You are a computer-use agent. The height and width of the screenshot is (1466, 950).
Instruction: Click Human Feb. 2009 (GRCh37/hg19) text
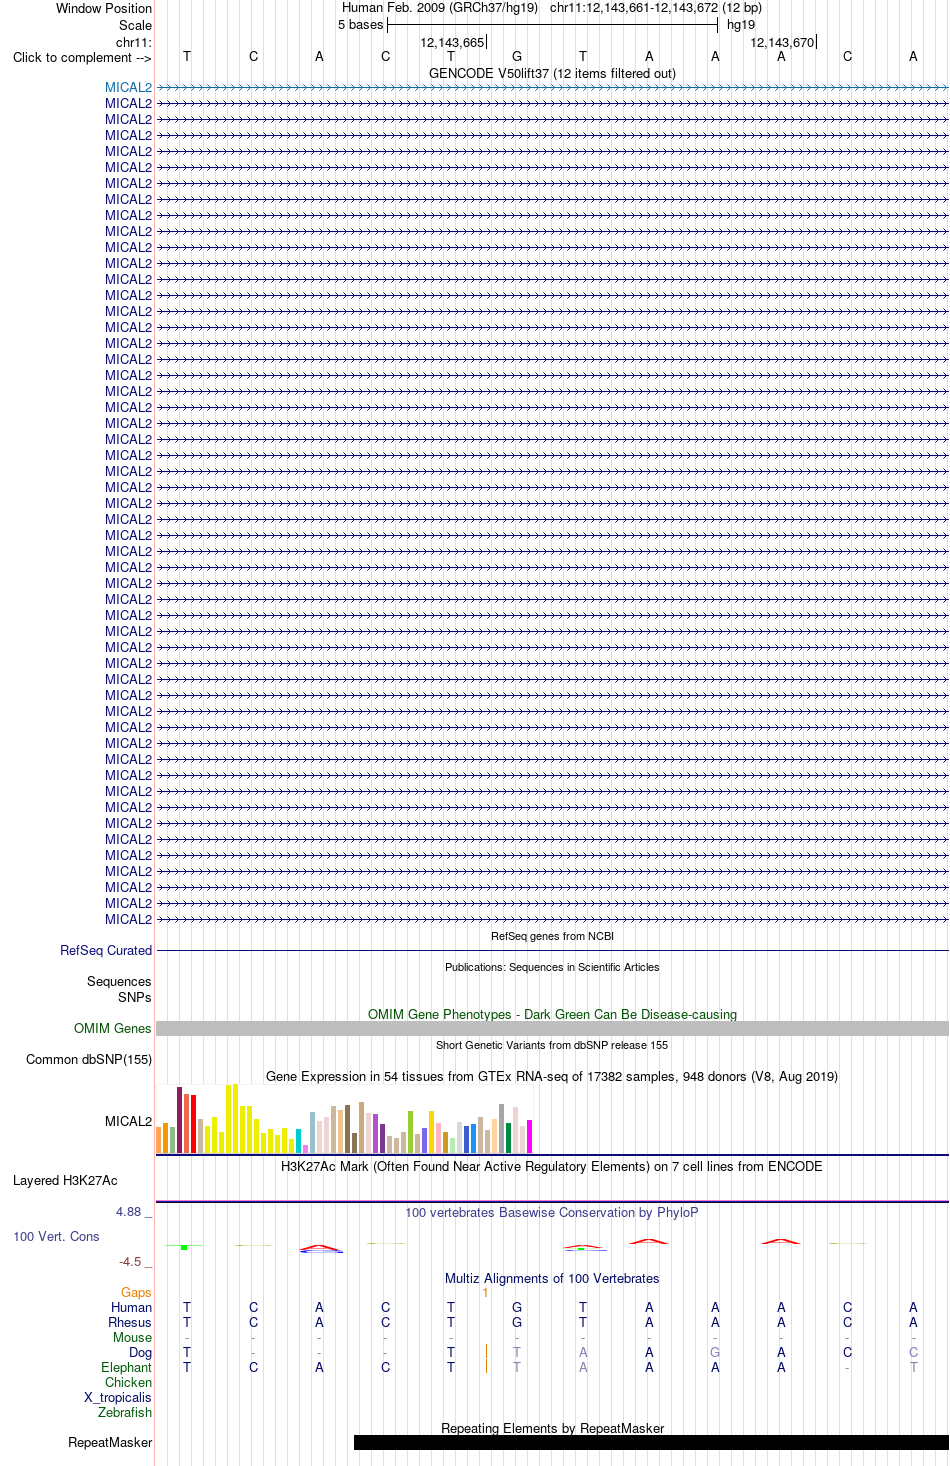pyautogui.click(x=440, y=8)
